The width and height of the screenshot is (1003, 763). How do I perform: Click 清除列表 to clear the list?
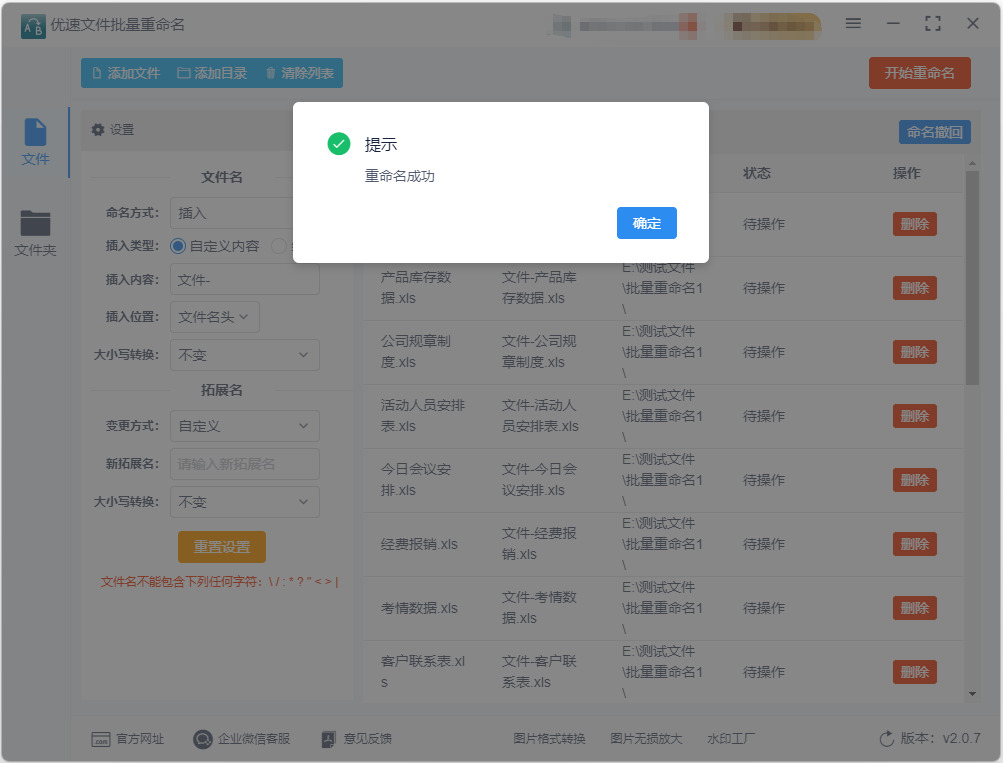[x=300, y=73]
